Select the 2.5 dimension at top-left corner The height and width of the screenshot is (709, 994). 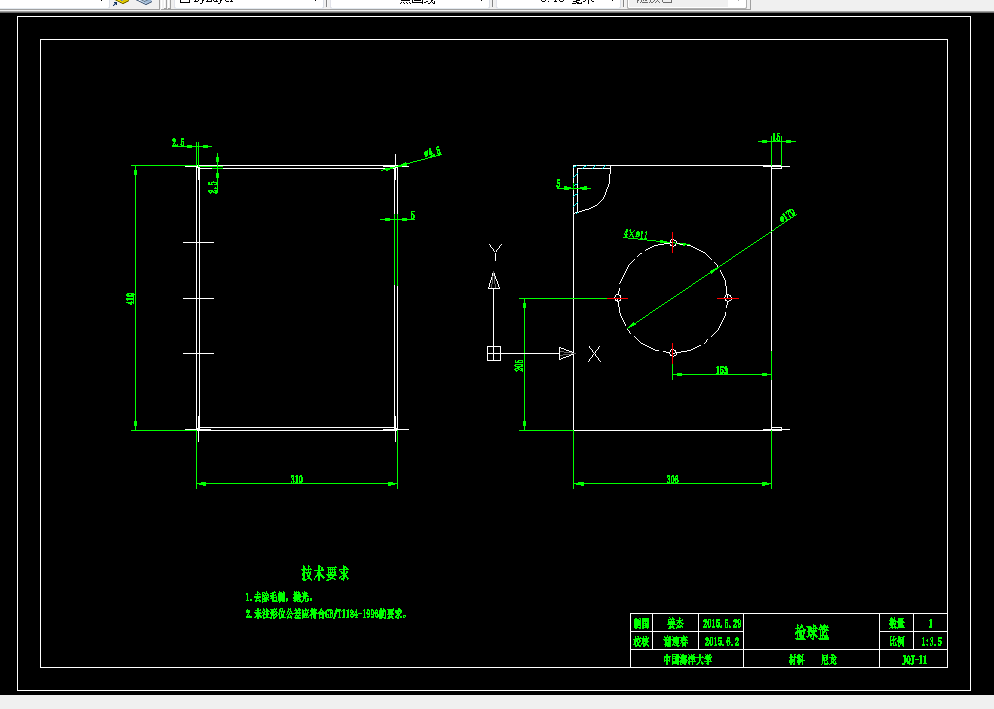[x=178, y=142]
